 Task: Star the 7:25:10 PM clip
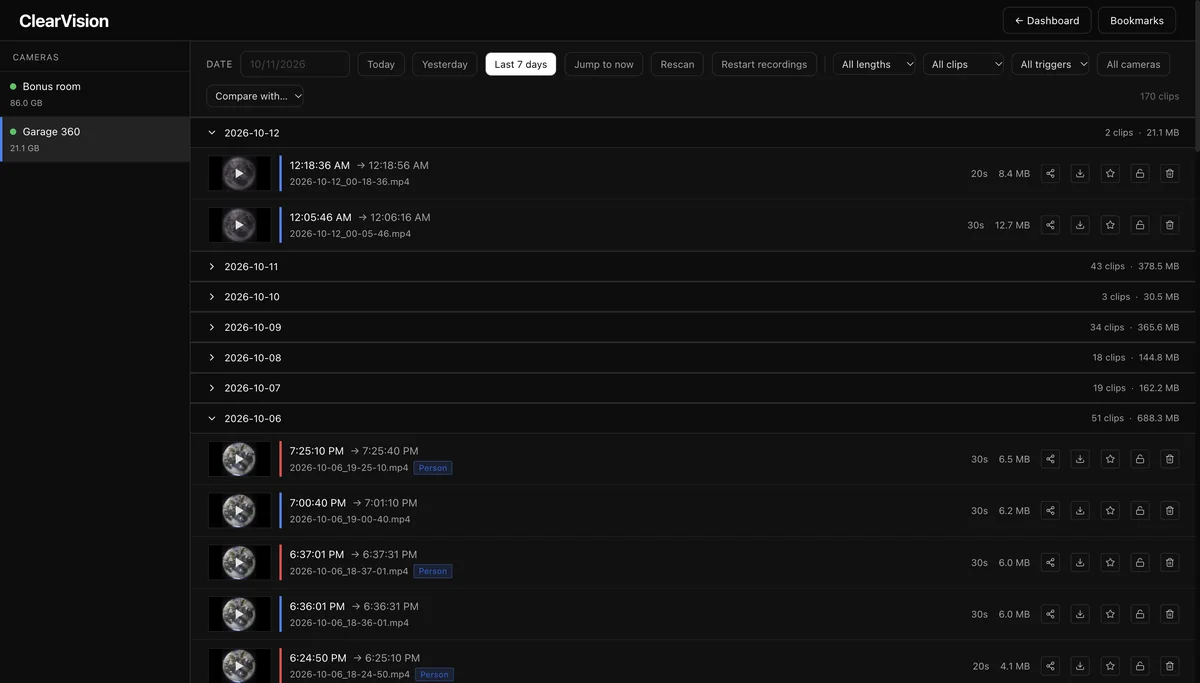(x=1110, y=459)
